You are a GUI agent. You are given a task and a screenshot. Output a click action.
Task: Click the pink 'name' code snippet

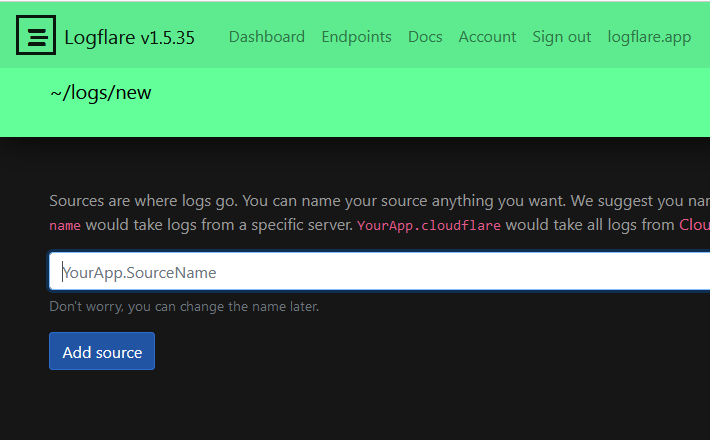click(65, 225)
